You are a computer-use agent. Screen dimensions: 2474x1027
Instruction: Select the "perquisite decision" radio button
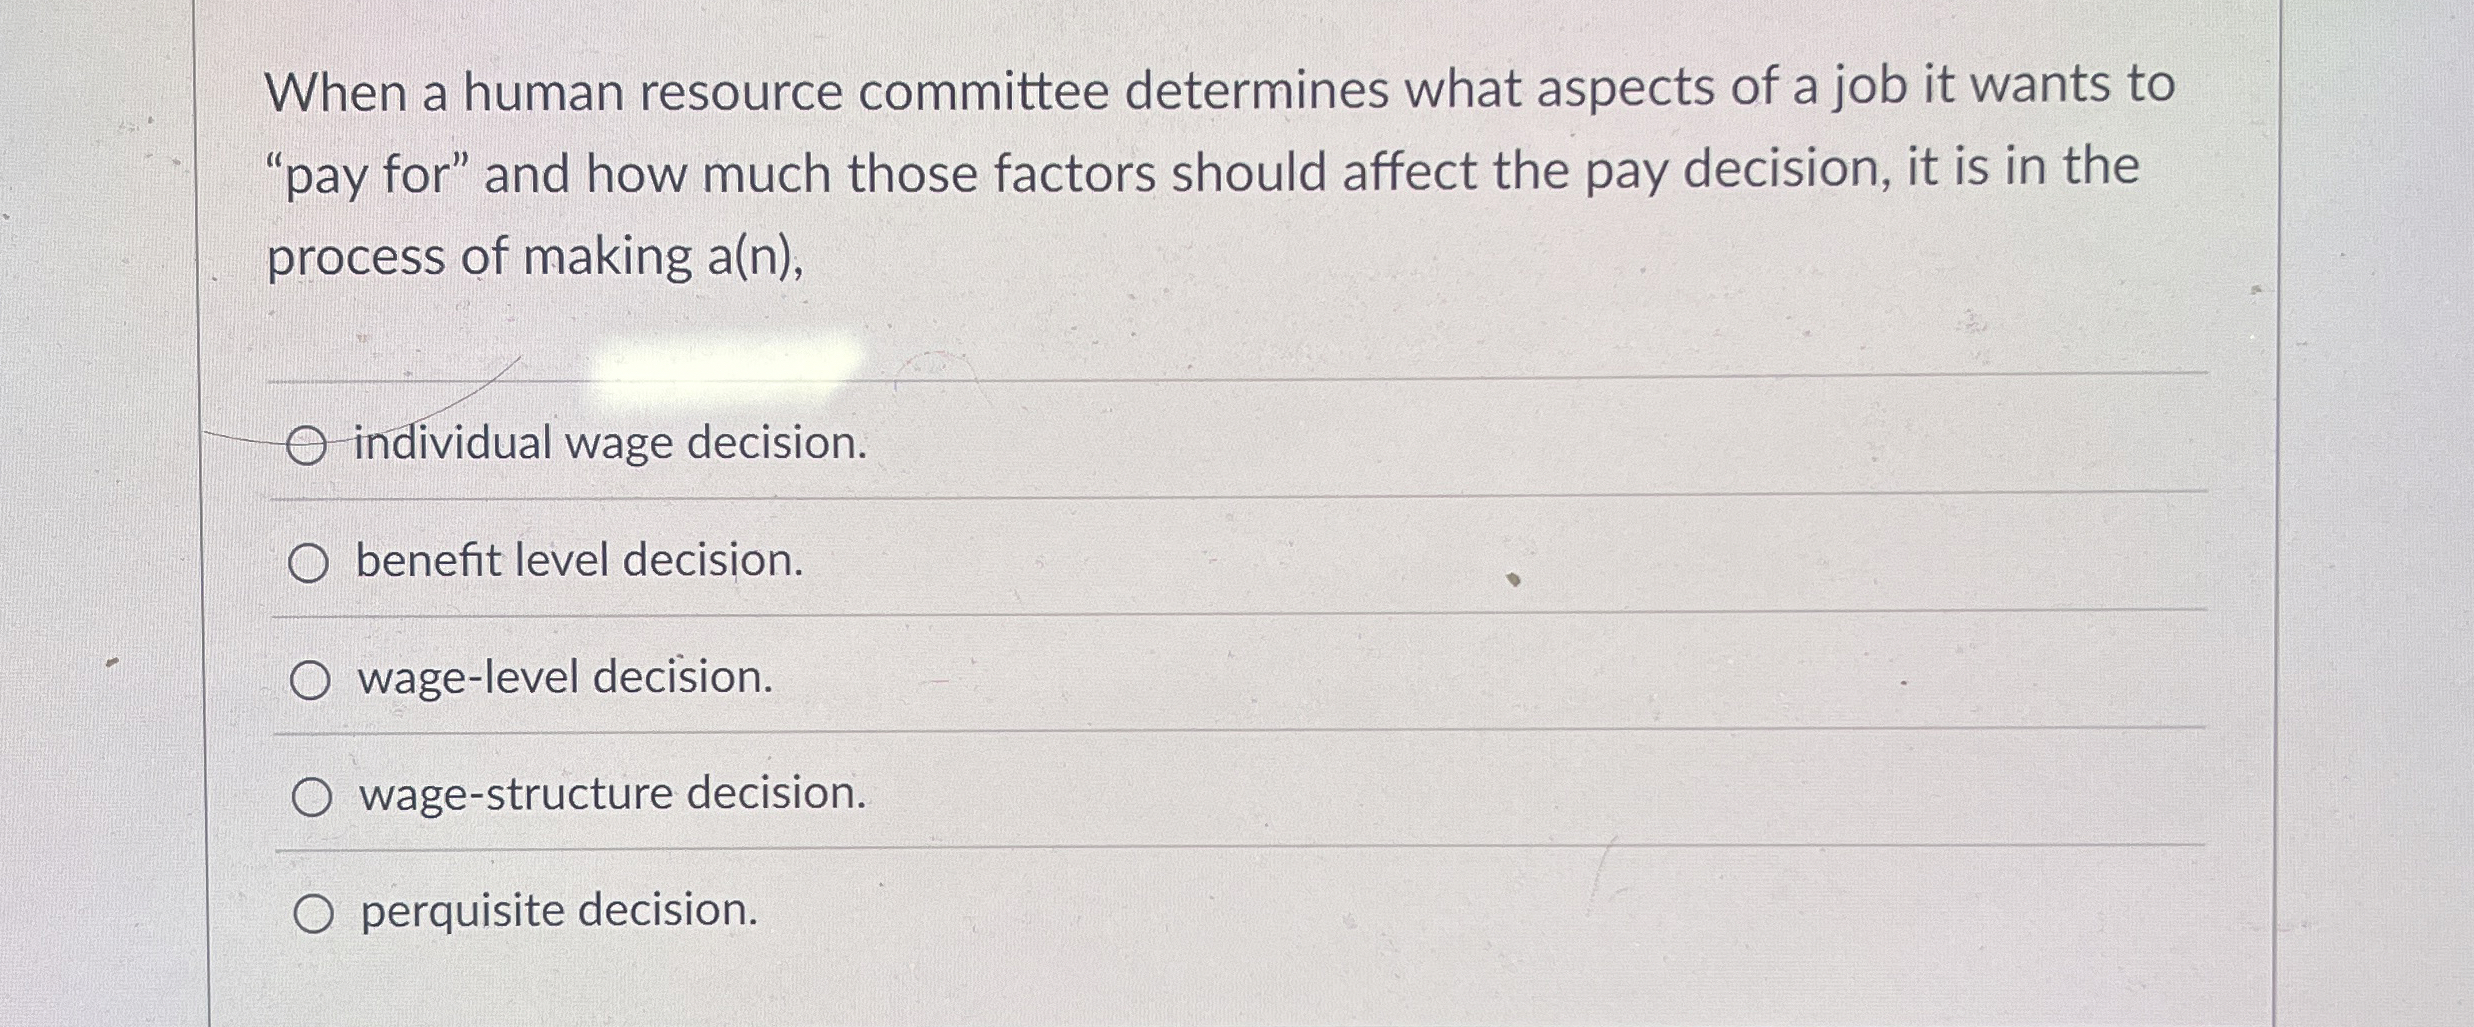click(312, 912)
